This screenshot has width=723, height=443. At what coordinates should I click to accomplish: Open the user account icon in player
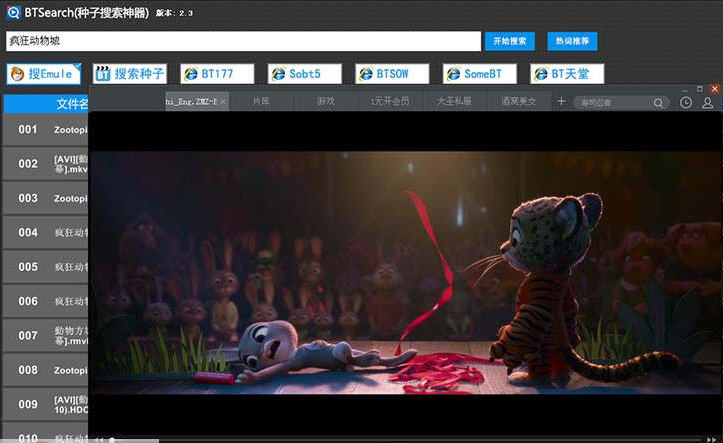click(x=707, y=103)
